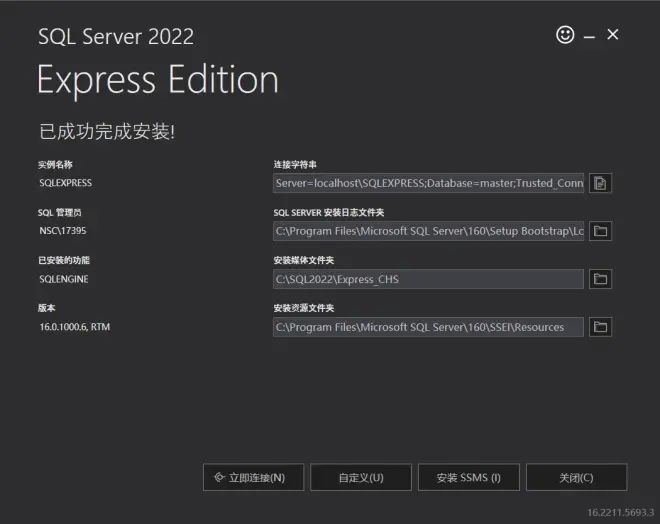Click the 已成功完成安装! message
Screen dimensions: 660x524
tap(107, 131)
